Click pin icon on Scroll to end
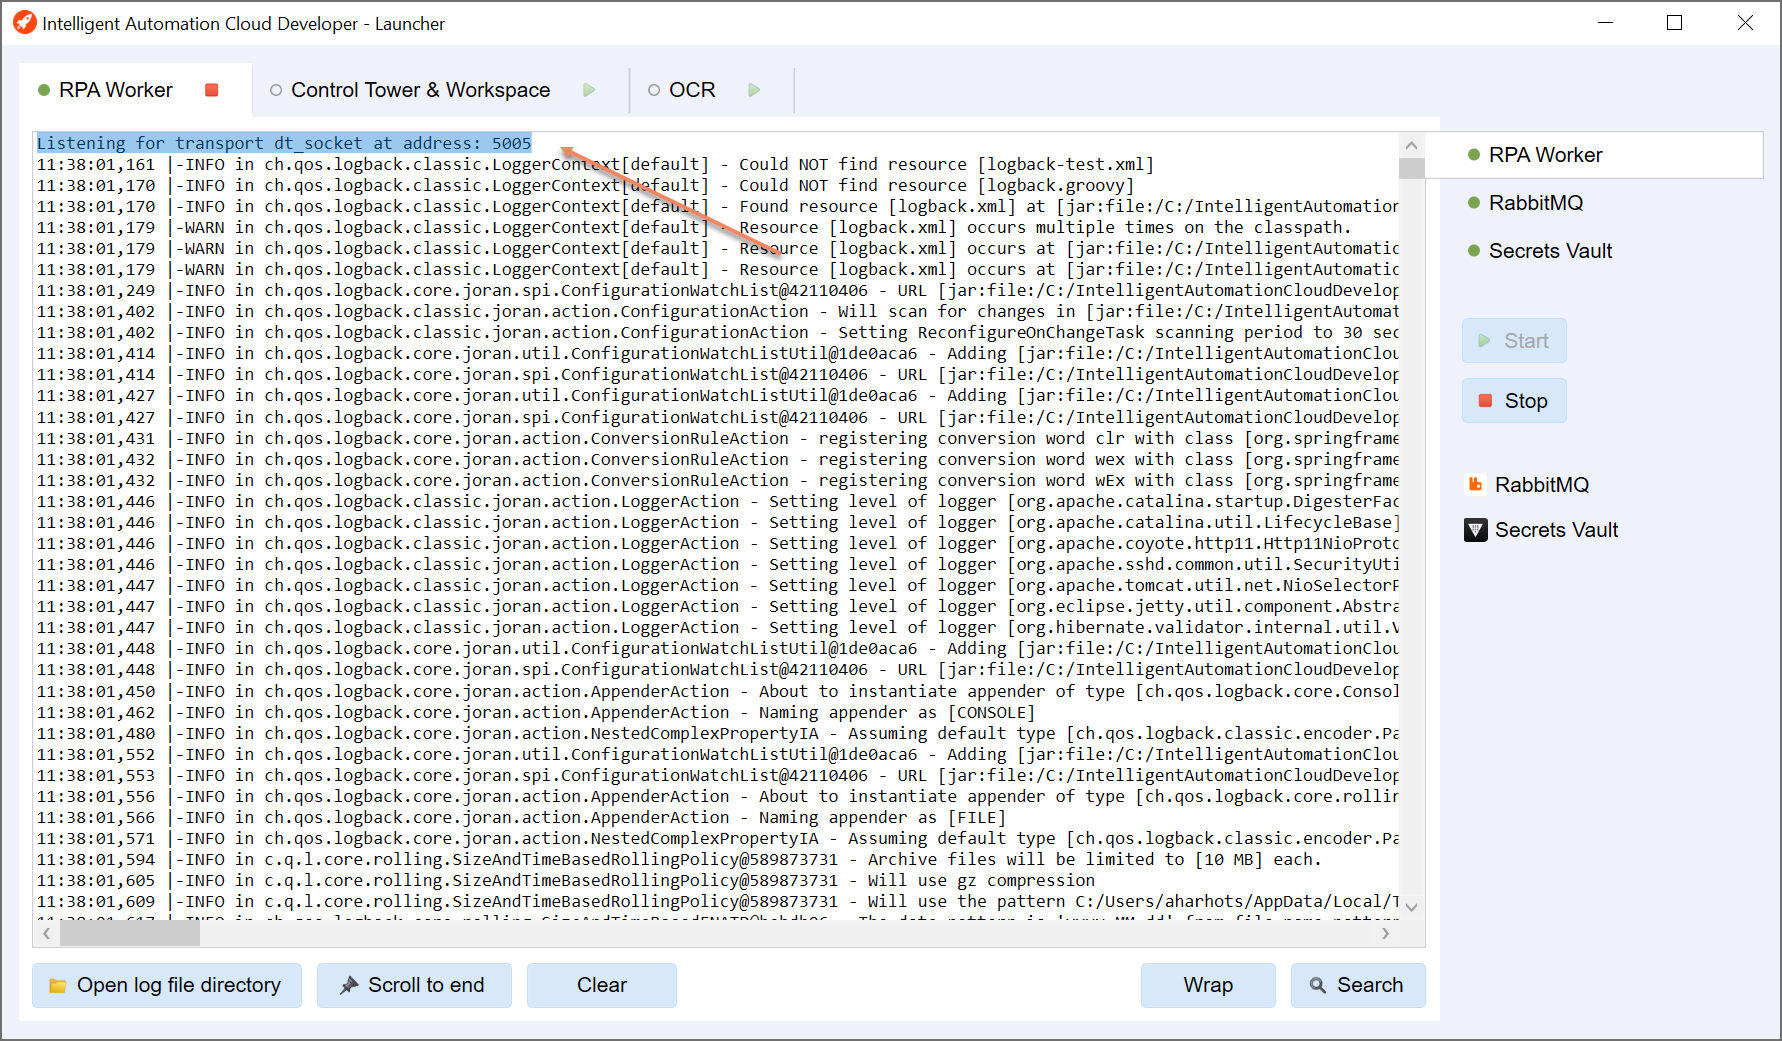Image resolution: width=1782 pixels, height=1041 pixels. (x=349, y=986)
